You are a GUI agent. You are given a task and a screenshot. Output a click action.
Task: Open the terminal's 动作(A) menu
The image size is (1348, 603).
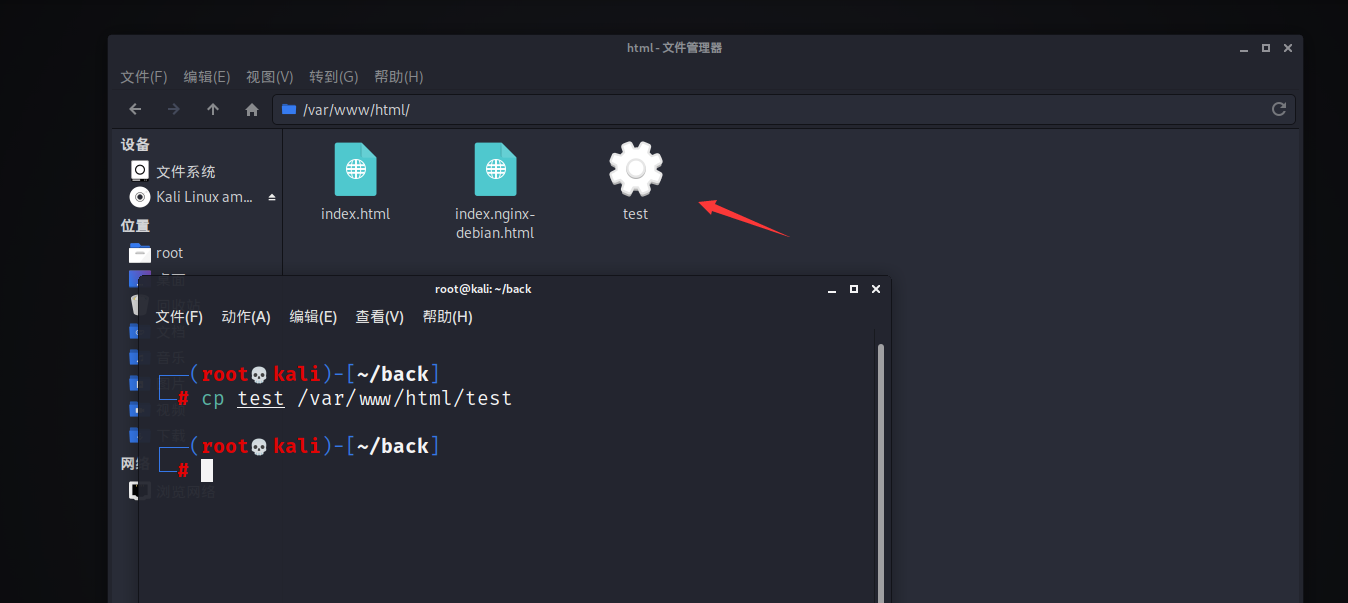pos(246,317)
